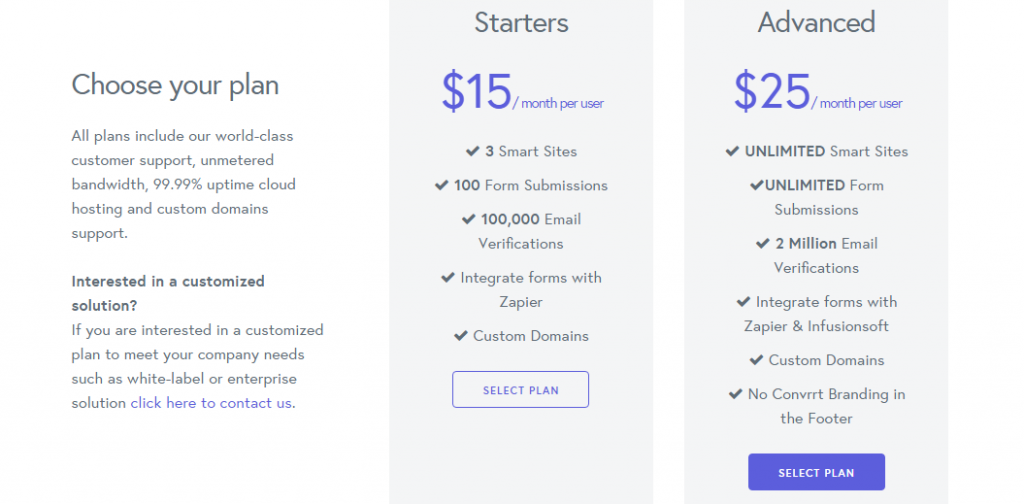Click checkmark next to 100 Form Submissions
Screen dimensions: 1024x504
coord(441,185)
